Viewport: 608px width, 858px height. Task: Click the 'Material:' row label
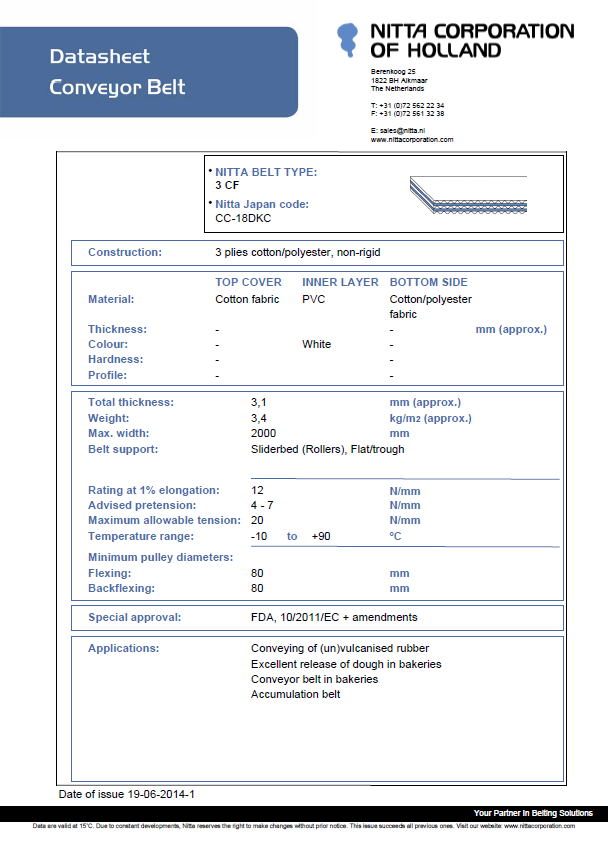pyautogui.click(x=111, y=299)
